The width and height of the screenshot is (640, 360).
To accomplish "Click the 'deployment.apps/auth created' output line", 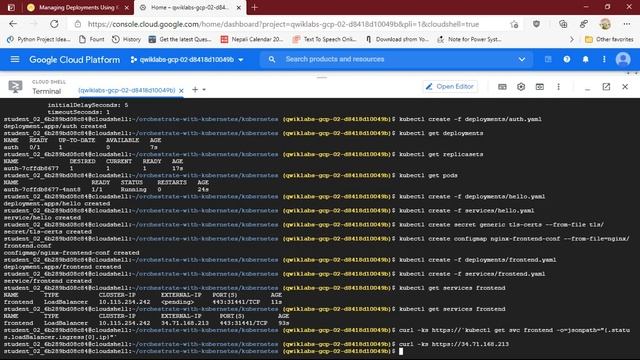I will point(55,126).
